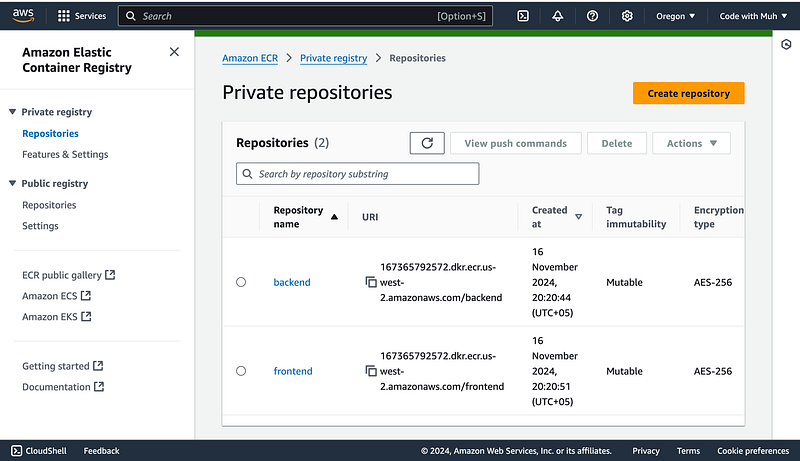Select the frontend repository radio button
The image size is (800, 461).
(x=241, y=371)
